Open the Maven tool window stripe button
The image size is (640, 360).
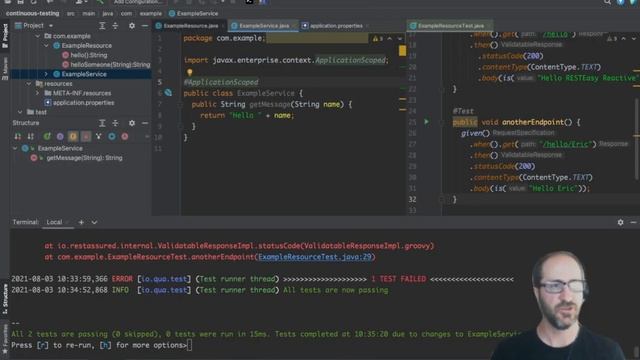pyautogui.click(x=5, y=68)
